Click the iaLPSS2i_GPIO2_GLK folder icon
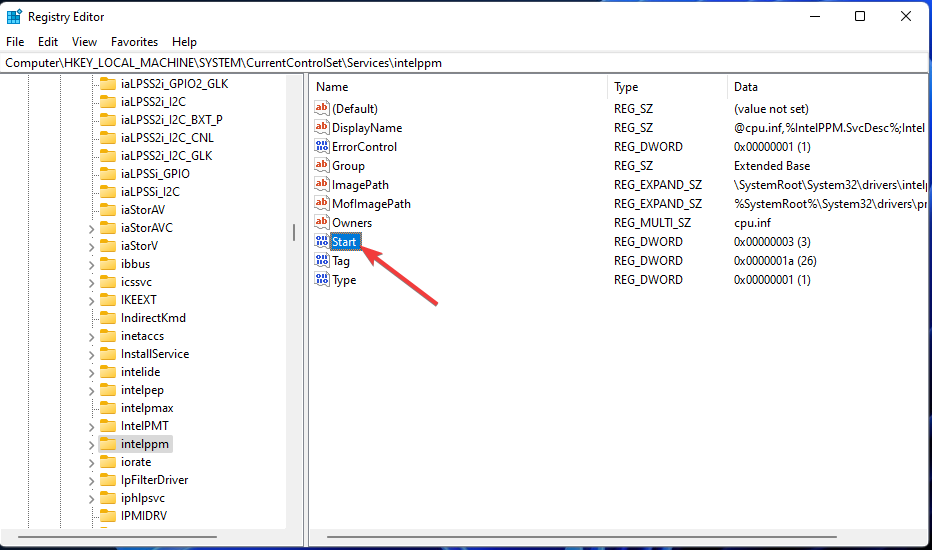 [x=108, y=84]
